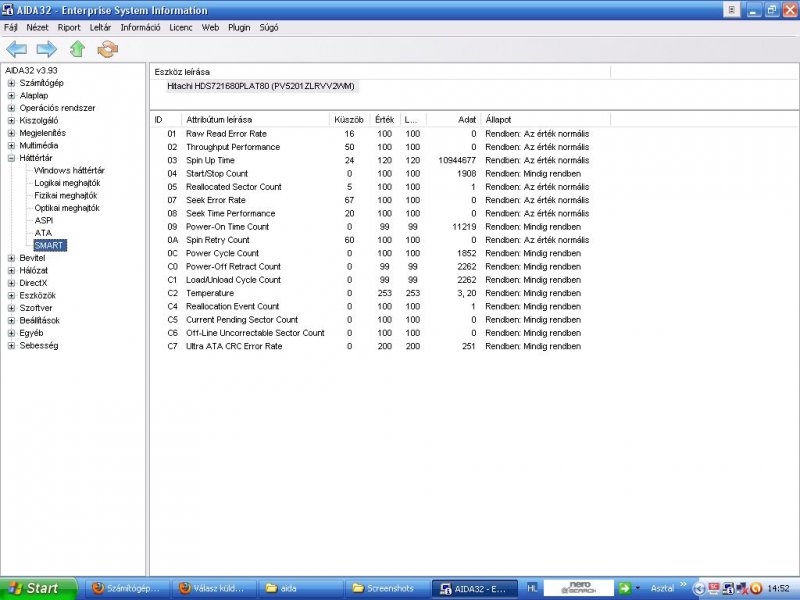The image size is (800, 600).
Task: Open the Súgó menu
Action: tap(269, 28)
